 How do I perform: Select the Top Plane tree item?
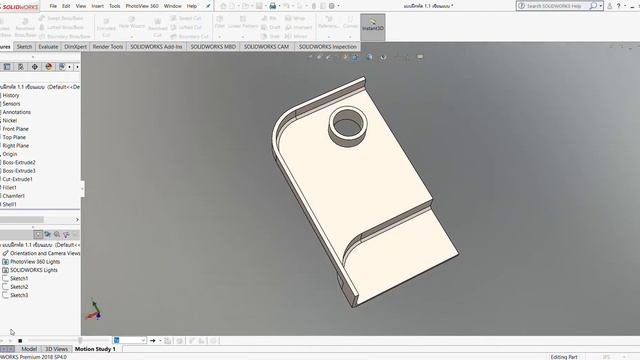[x=14, y=137]
